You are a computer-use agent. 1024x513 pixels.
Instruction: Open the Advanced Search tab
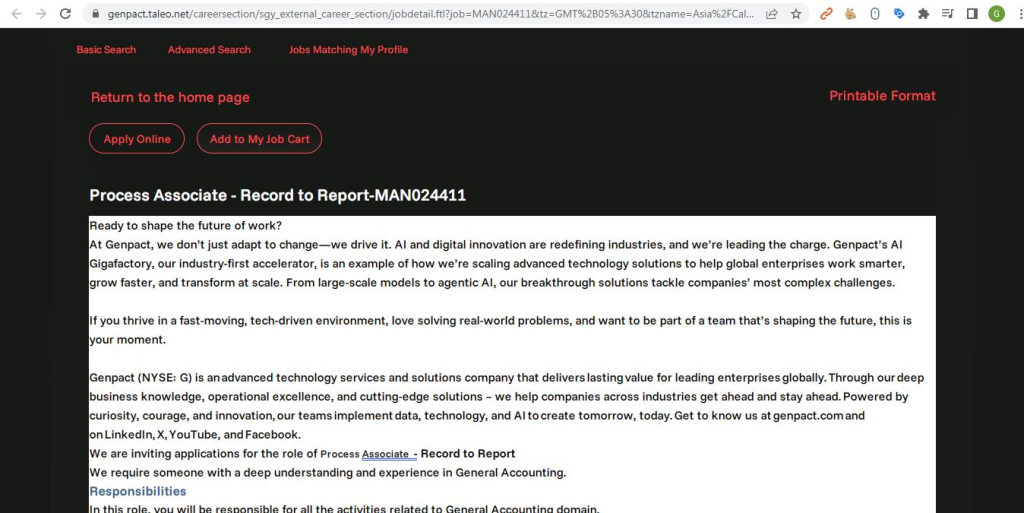pyautogui.click(x=209, y=50)
